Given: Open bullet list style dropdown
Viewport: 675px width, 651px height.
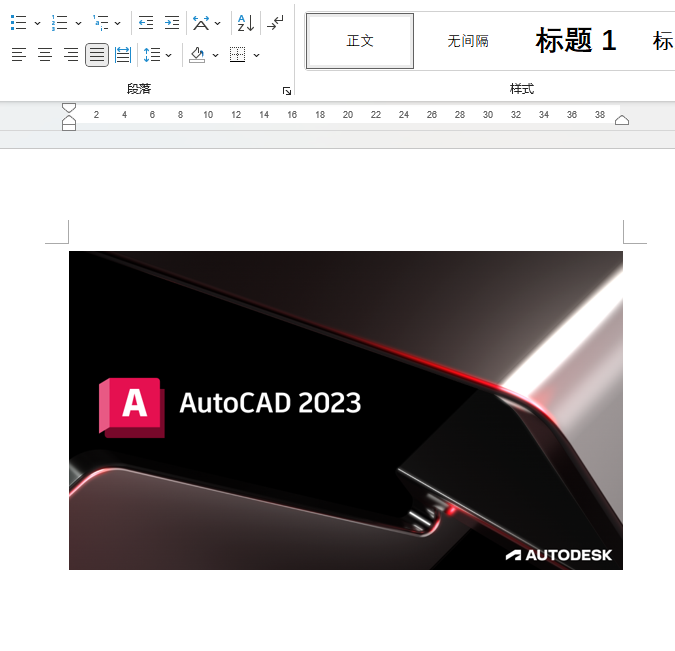Looking at the screenshot, I should [37, 23].
